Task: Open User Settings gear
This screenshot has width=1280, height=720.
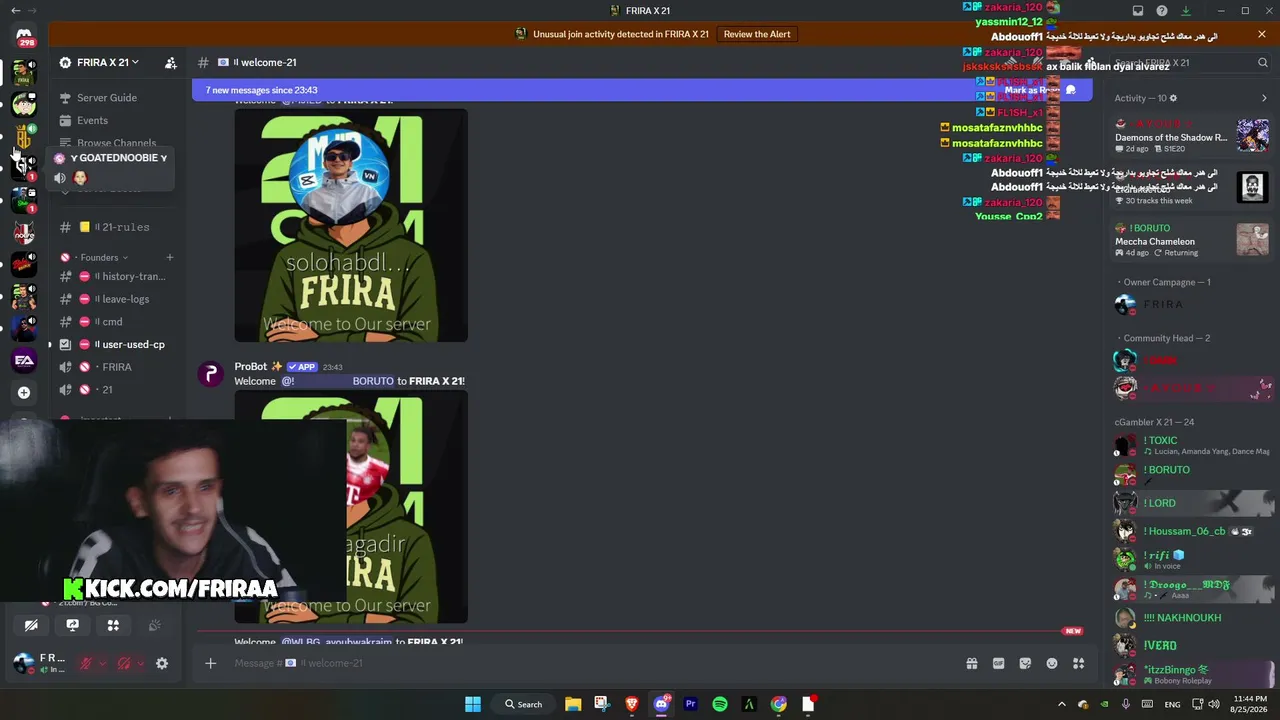Action: [162, 663]
